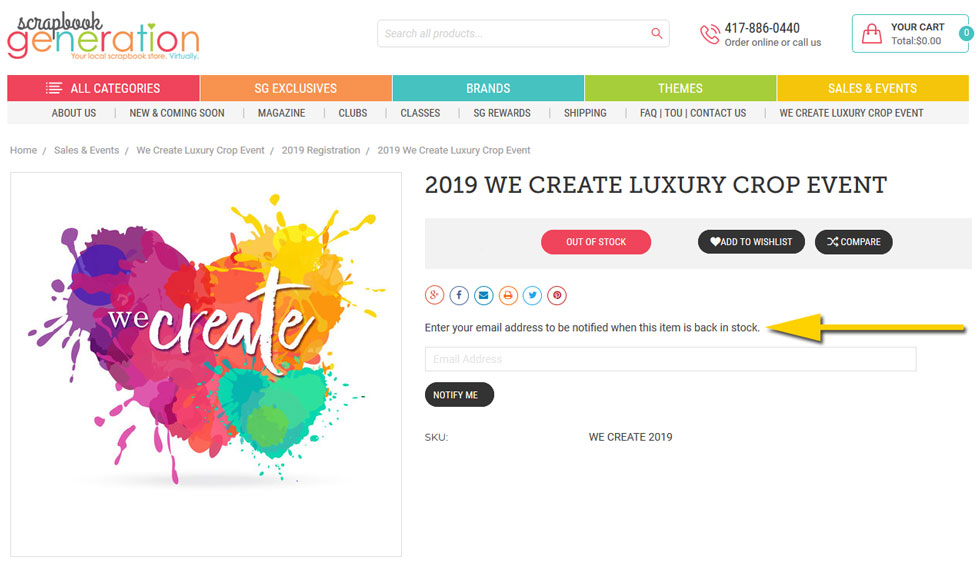
Task: Click the search magnifier icon
Action: 656,33
